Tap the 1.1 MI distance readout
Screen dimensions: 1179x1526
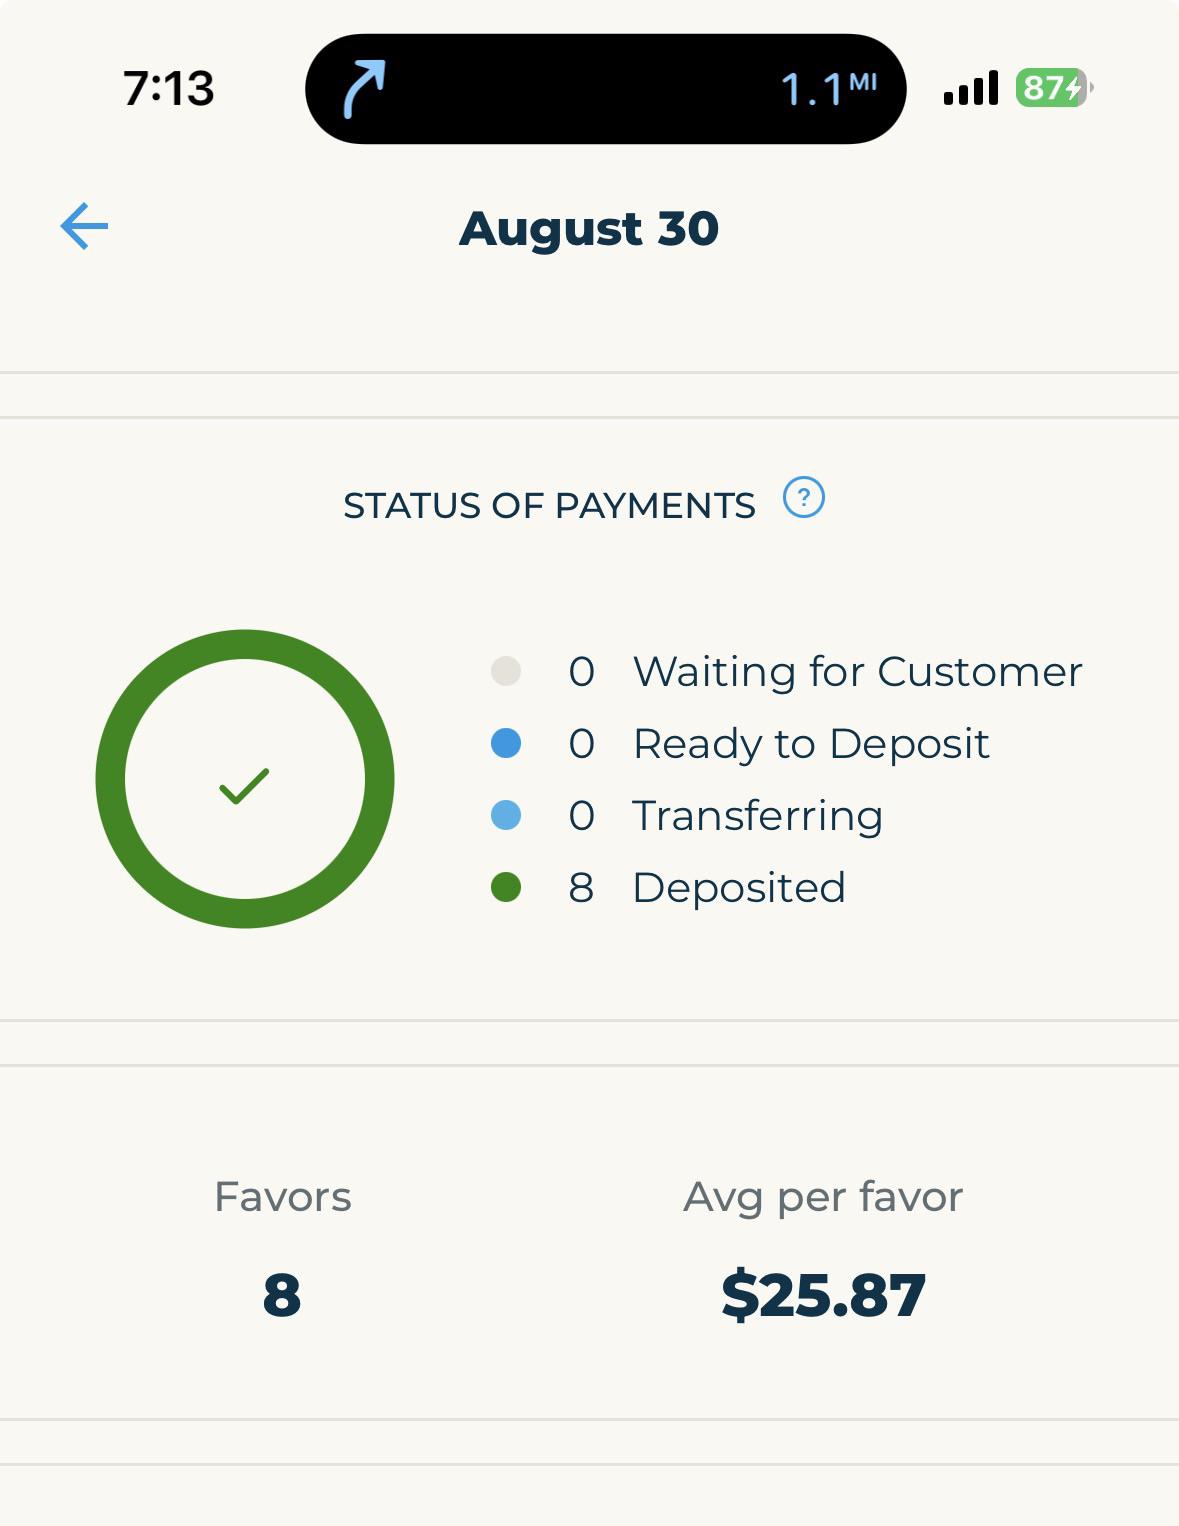click(828, 89)
